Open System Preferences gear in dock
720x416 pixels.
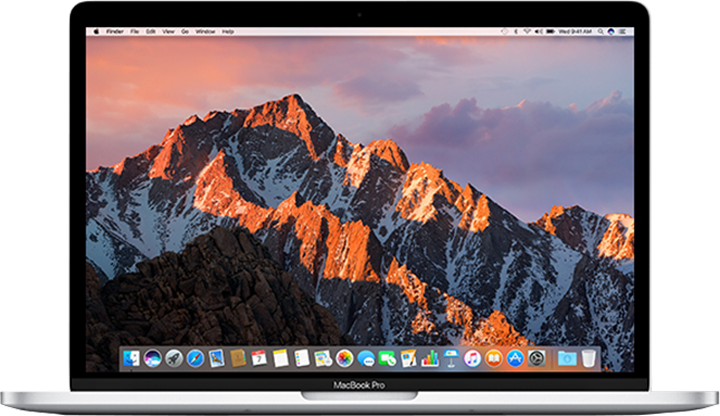(x=537, y=357)
